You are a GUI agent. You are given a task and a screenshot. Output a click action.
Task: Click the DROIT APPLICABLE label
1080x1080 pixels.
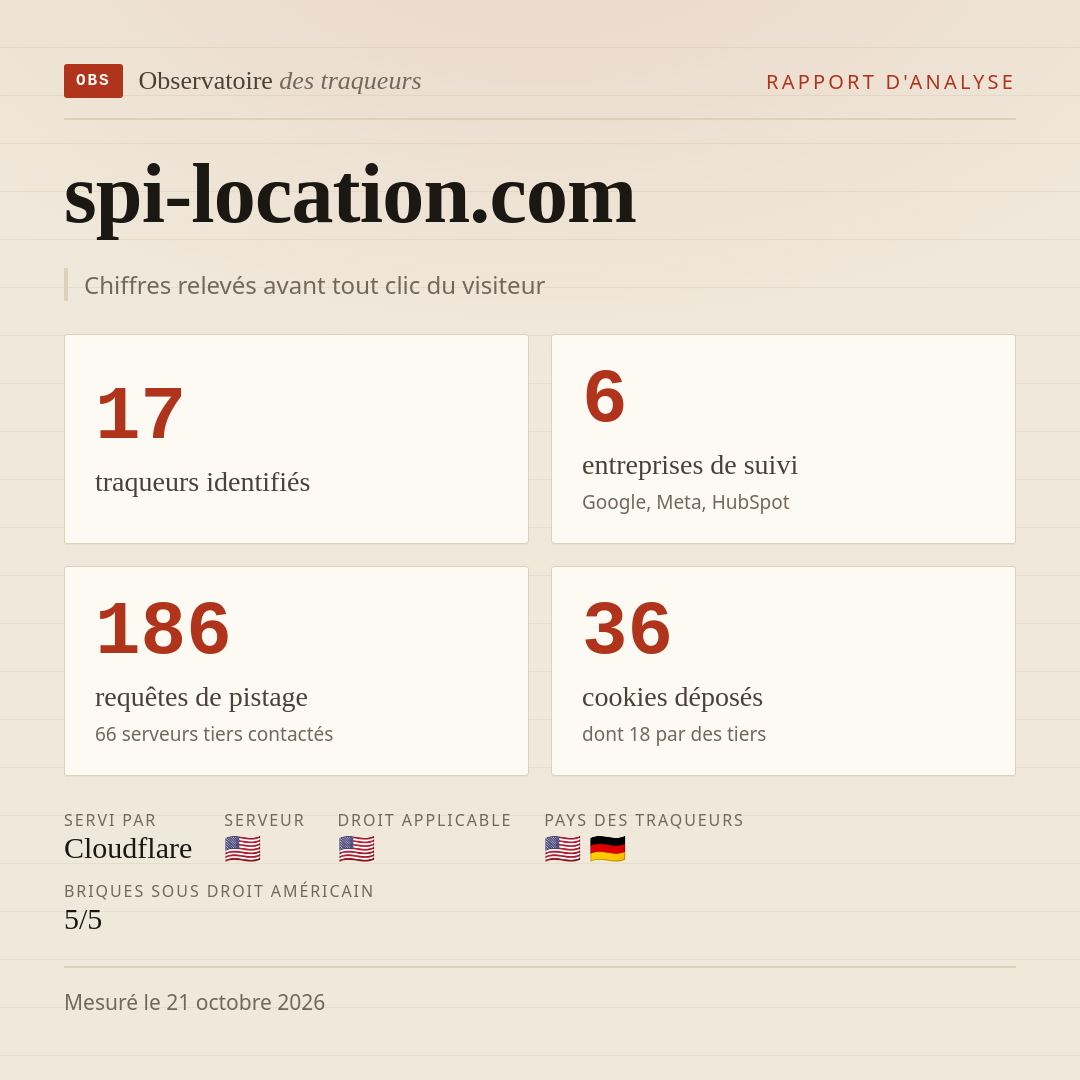[424, 820]
